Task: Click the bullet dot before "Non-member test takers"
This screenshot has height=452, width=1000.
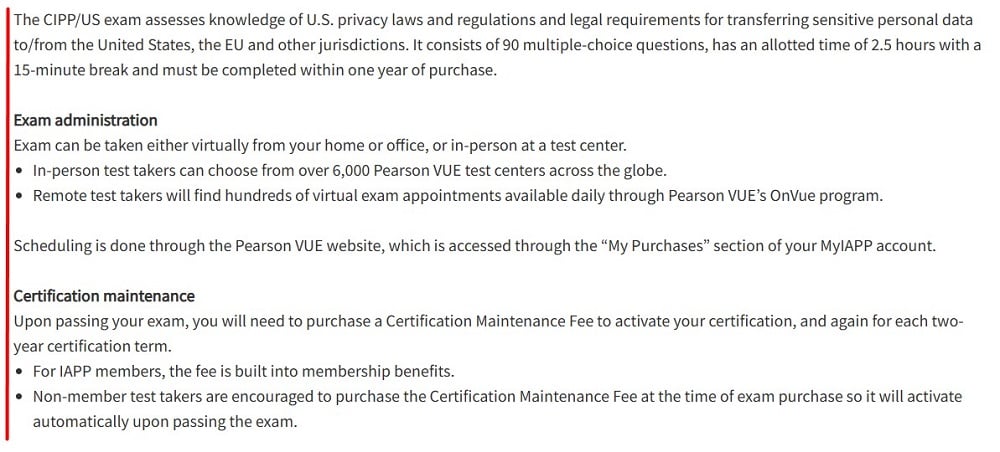Action: 20,397
